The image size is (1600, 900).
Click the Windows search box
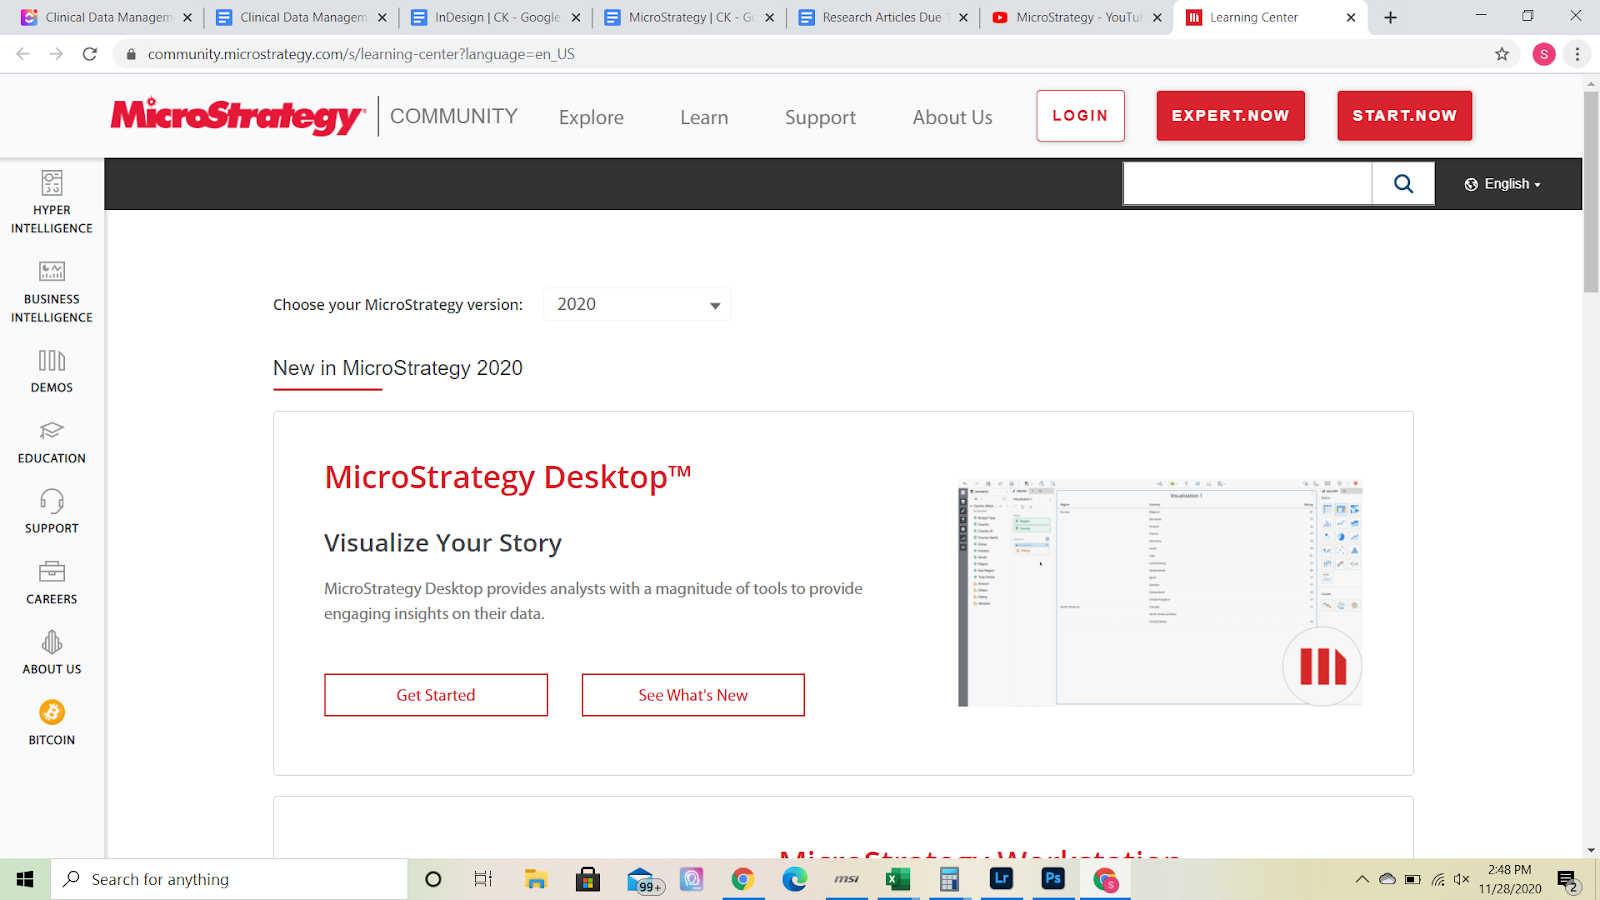click(230, 879)
